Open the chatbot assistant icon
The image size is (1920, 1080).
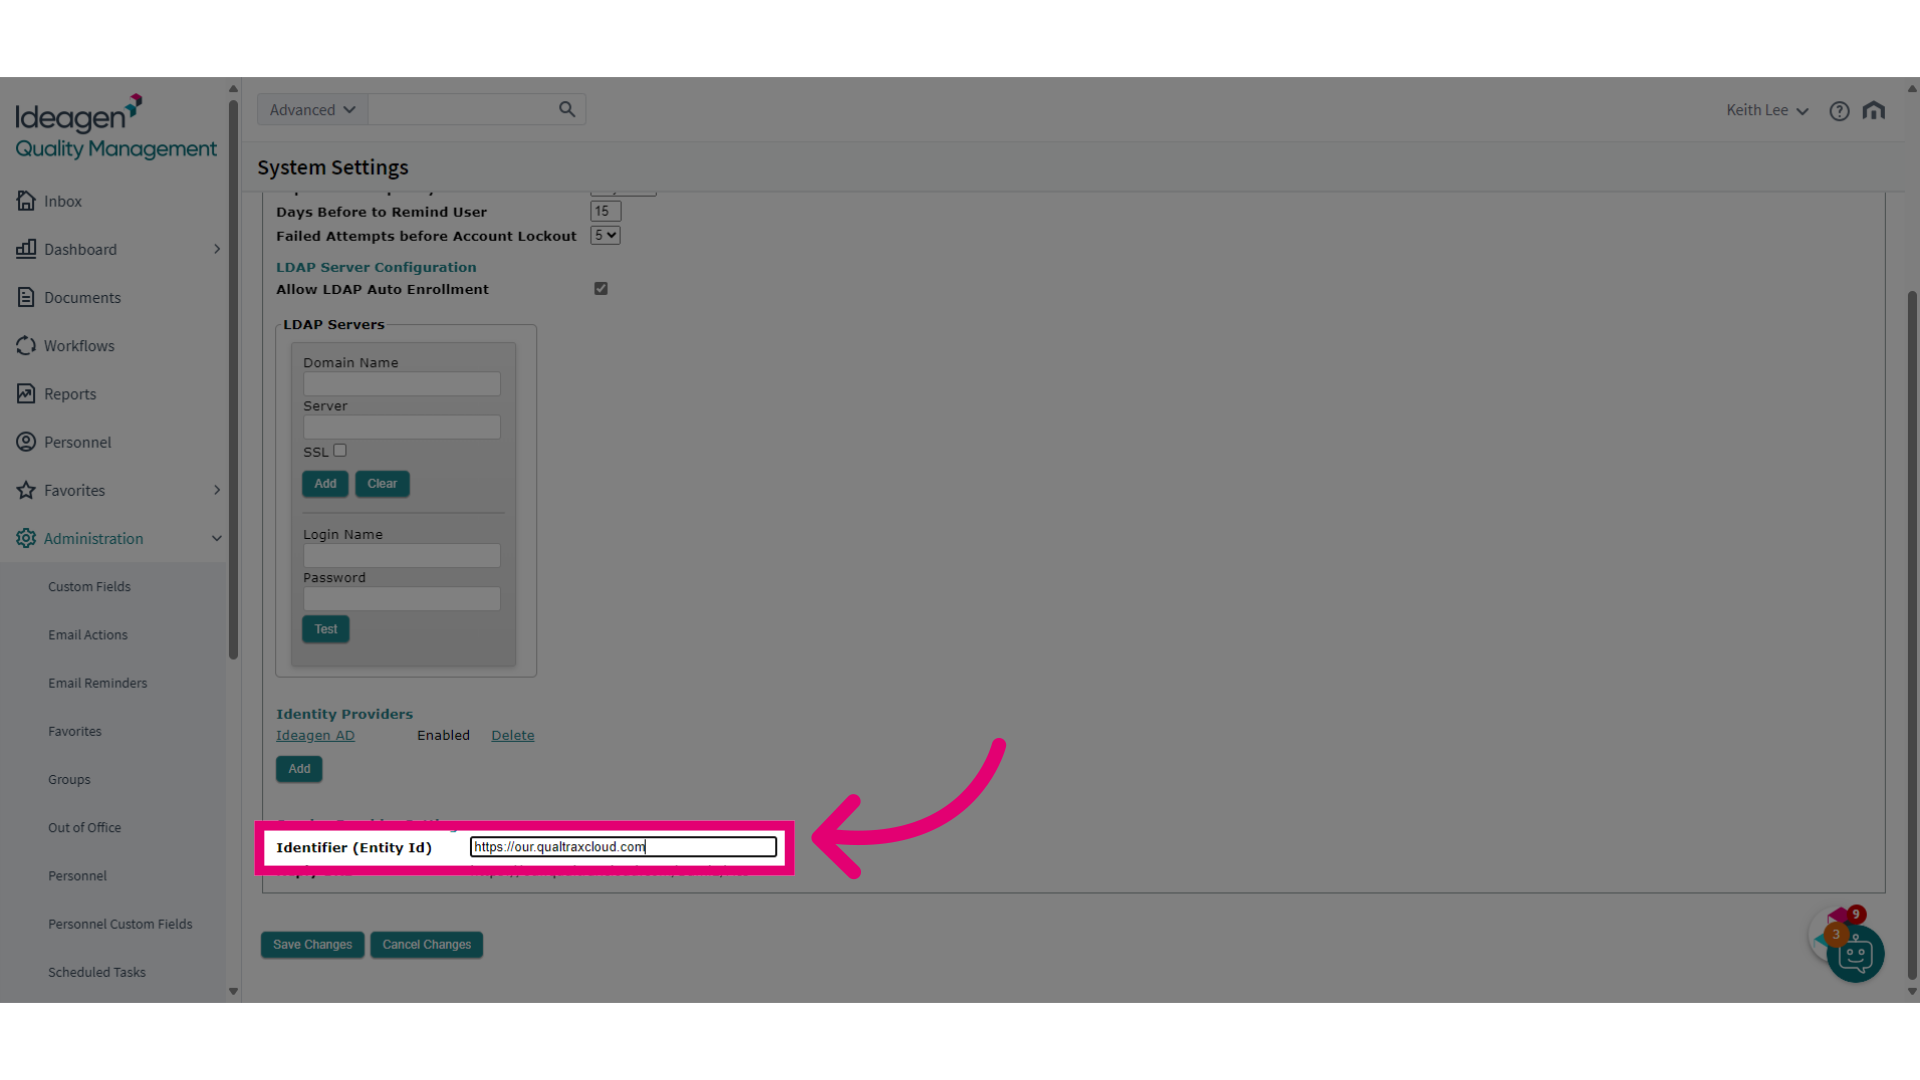coord(1855,954)
